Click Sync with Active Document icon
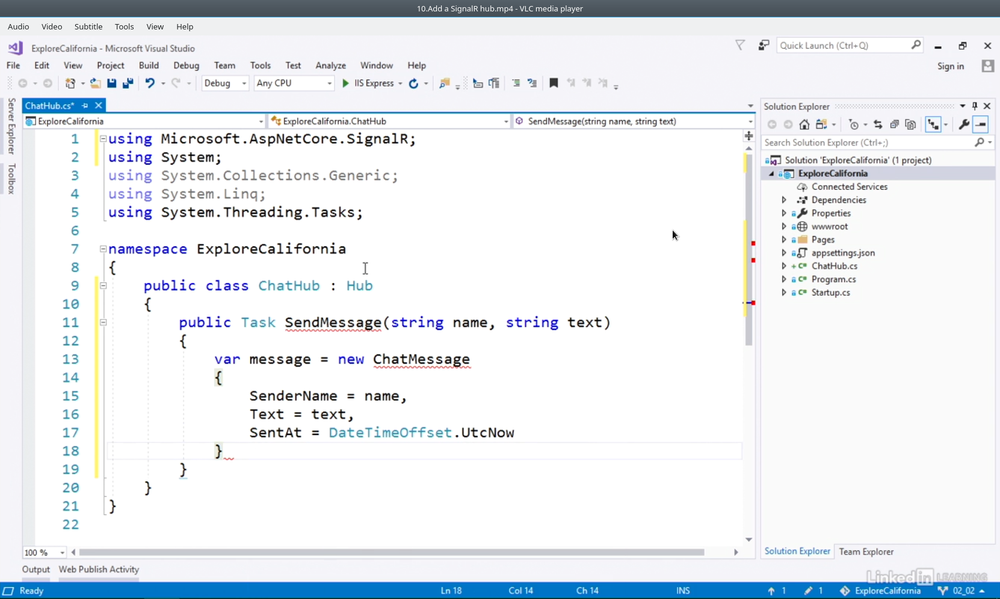Viewport: 1000px width, 599px height. (x=878, y=124)
